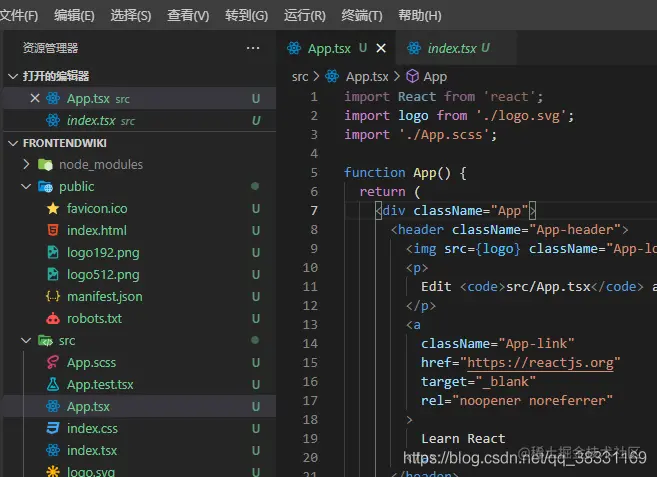Click the './App.scss' import string
The image size is (657, 477).
pyautogui.click(x=444, y=135)
